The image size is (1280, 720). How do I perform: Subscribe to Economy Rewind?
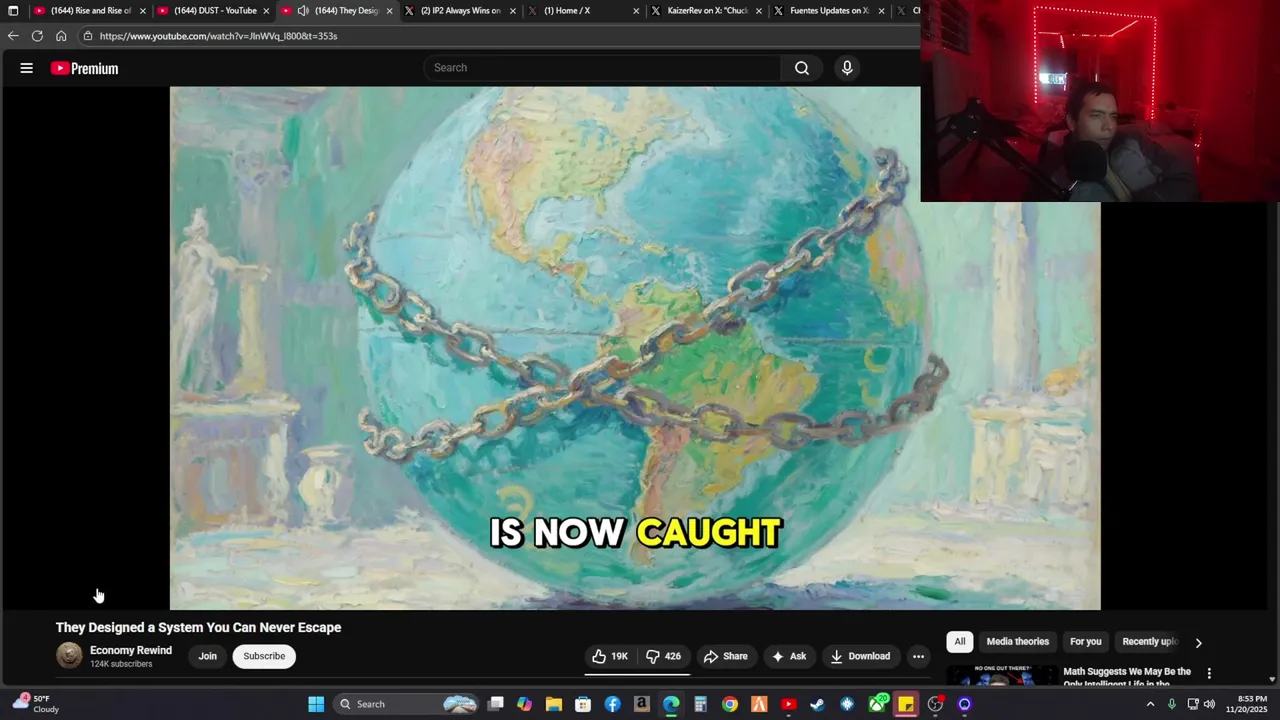(x=264, y=656)
